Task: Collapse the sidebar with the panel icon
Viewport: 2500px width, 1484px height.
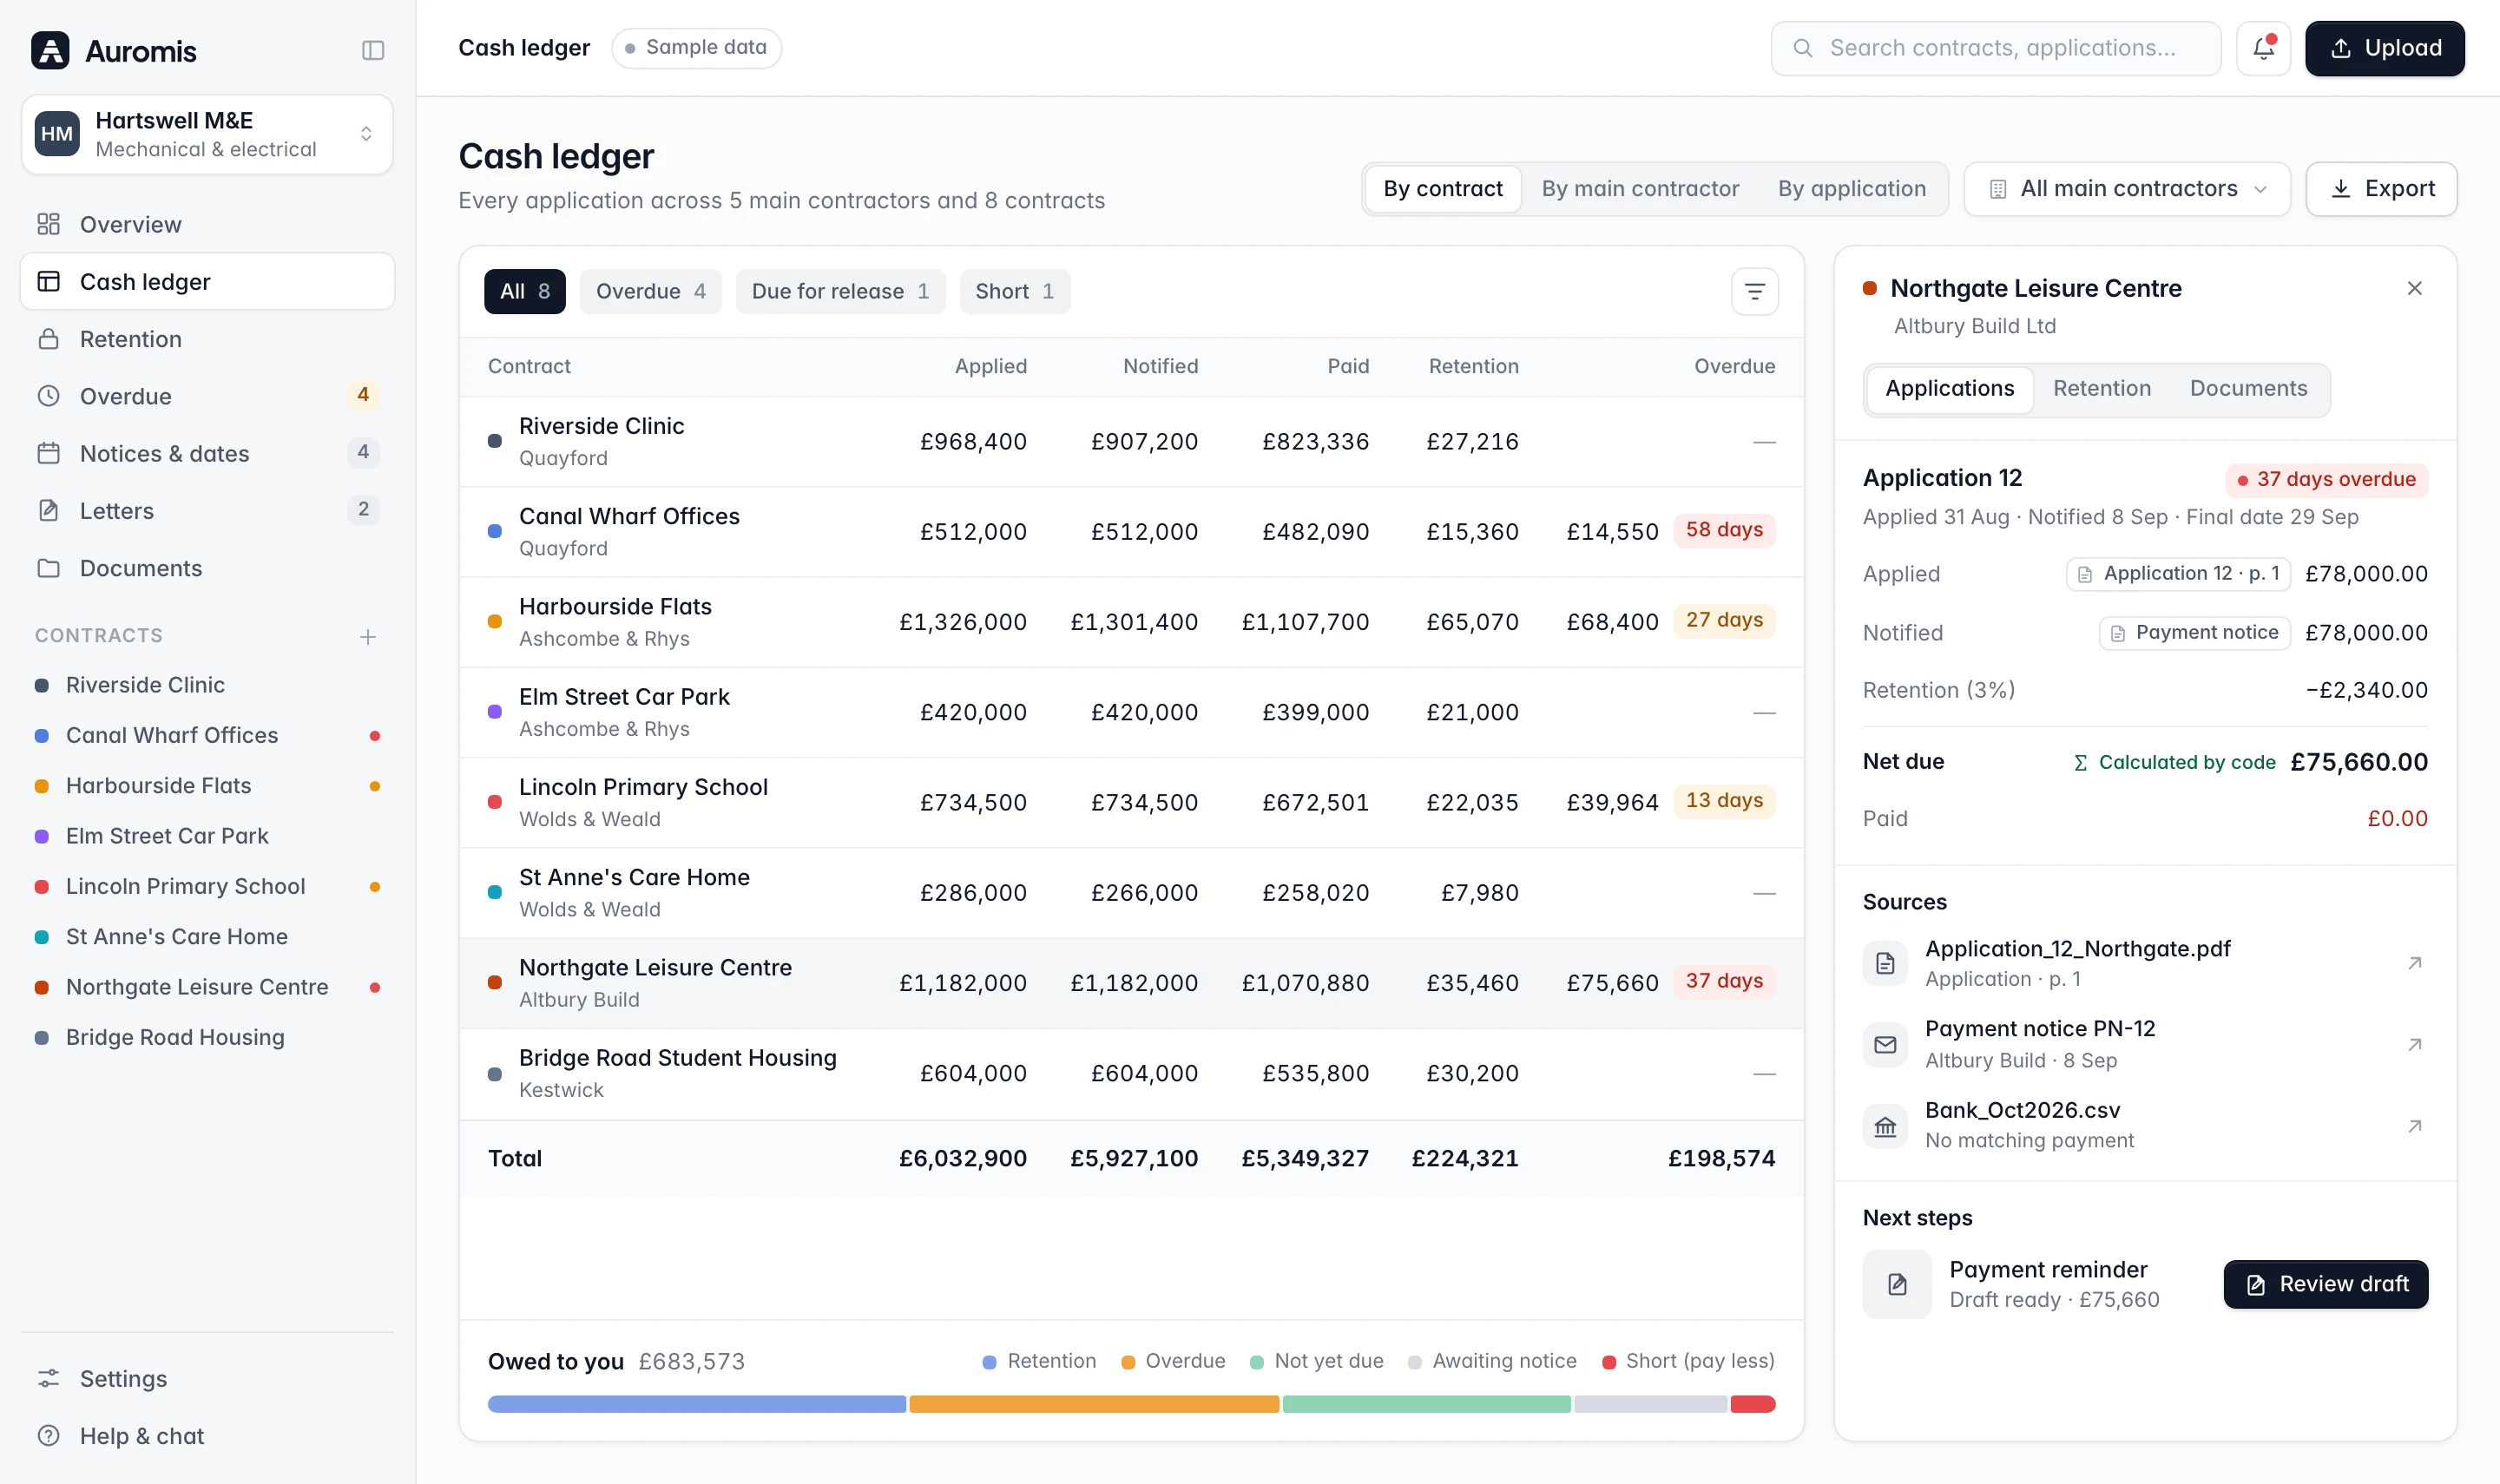Action: [373, 50]
